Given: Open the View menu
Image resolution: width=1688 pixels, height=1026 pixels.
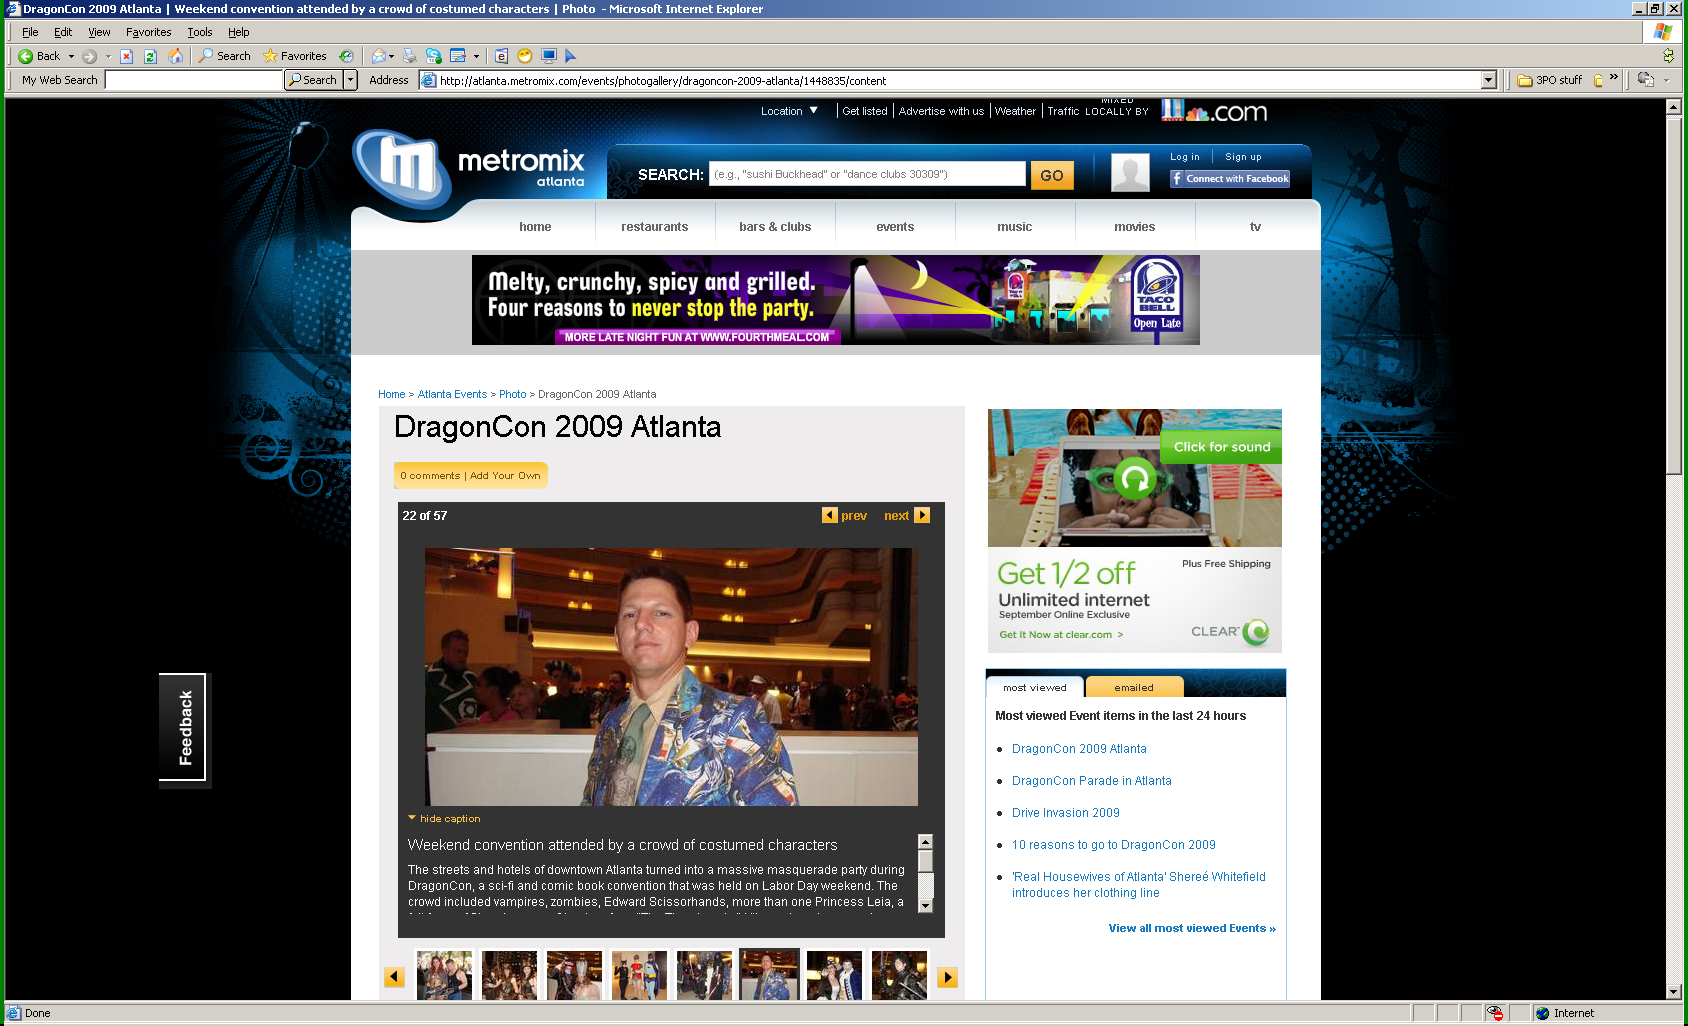Looking at the screenshot, I should [x=99, y=32].
